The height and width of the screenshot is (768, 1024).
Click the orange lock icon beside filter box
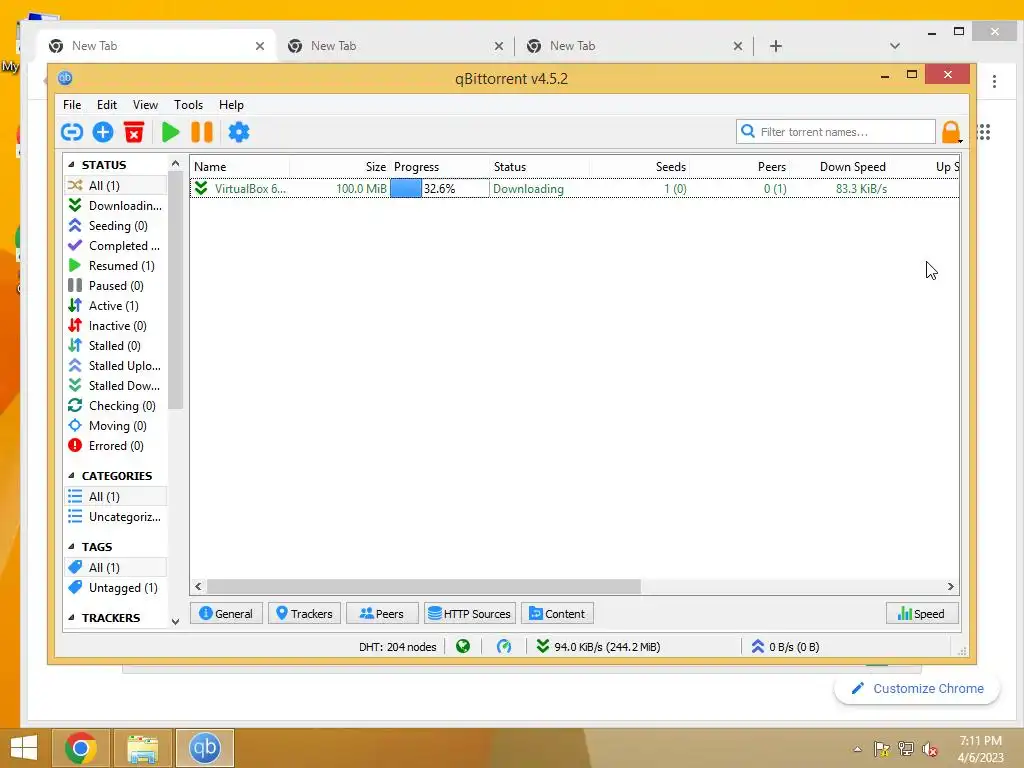pos(950,132)
